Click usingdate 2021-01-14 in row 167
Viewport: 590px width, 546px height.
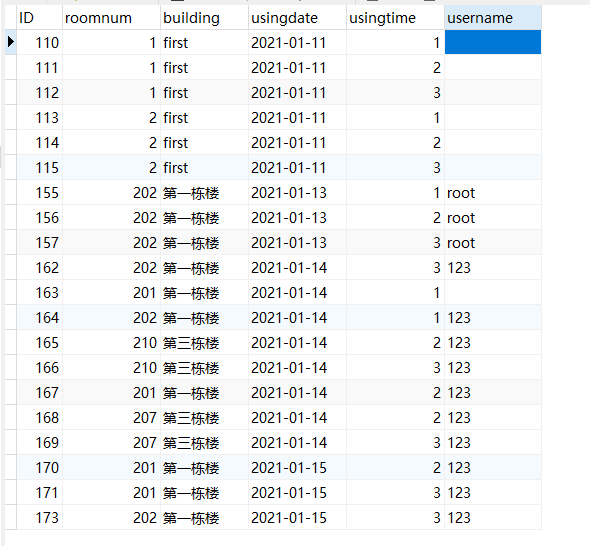(x=297, y=392)
